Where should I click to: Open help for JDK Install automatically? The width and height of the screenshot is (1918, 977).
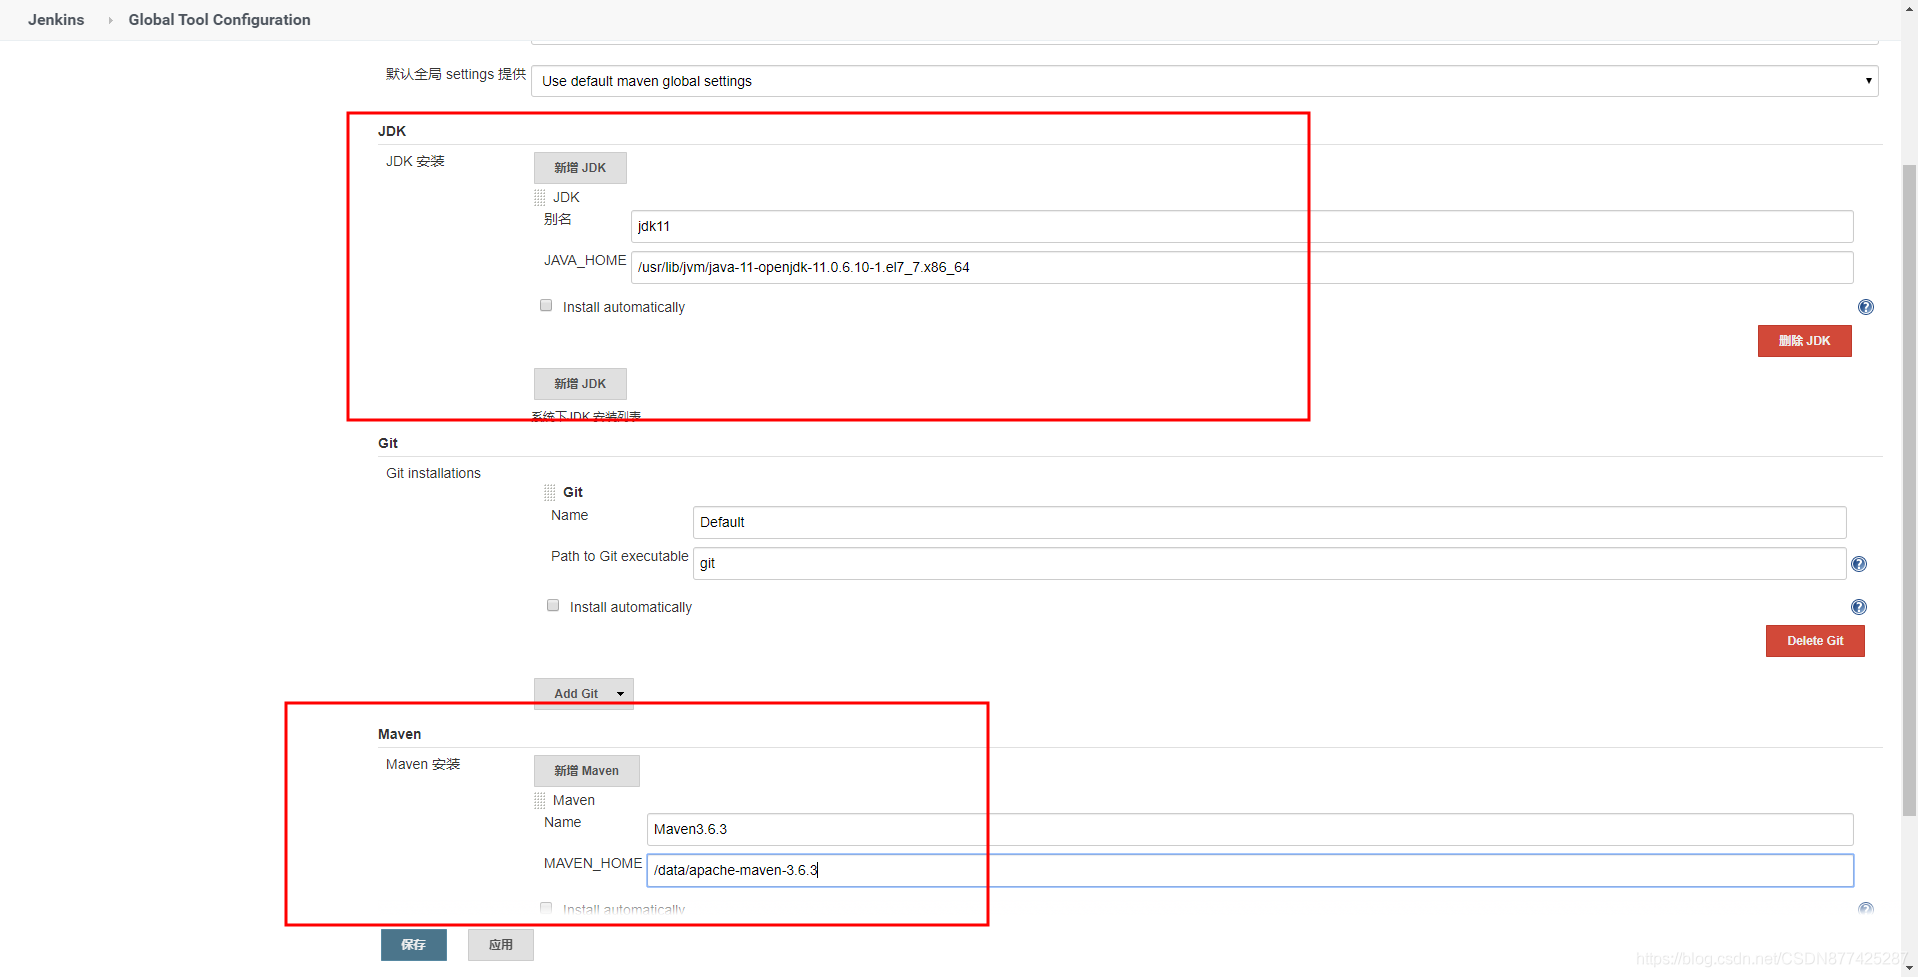click(1866, 307)
